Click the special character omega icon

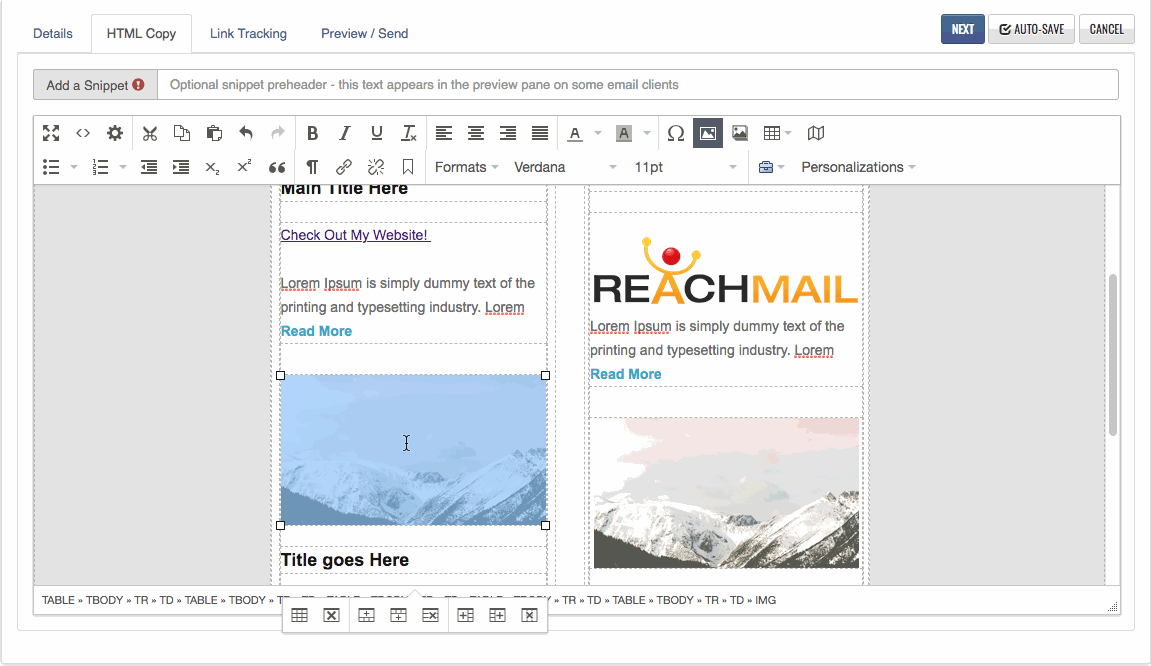click(676, 133)
